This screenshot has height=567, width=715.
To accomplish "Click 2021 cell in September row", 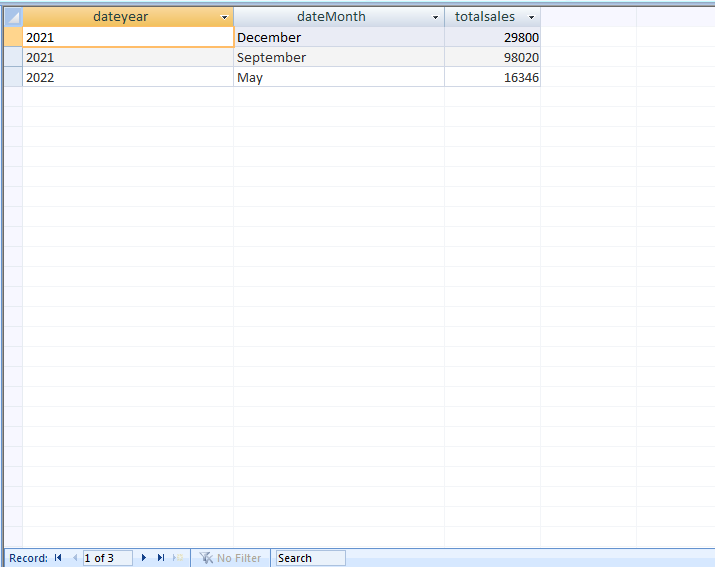I will tap(128, 57).
